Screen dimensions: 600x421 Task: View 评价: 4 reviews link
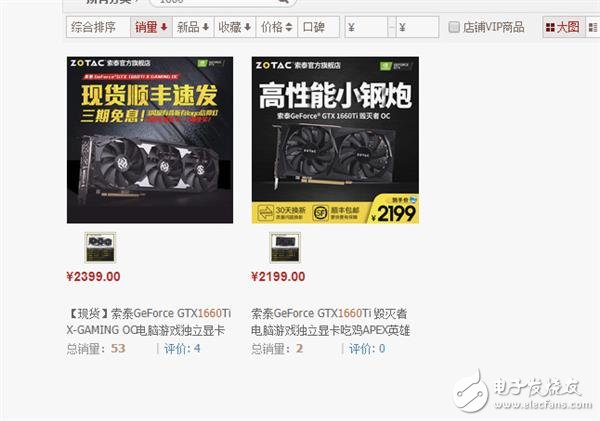pos(182,348)
